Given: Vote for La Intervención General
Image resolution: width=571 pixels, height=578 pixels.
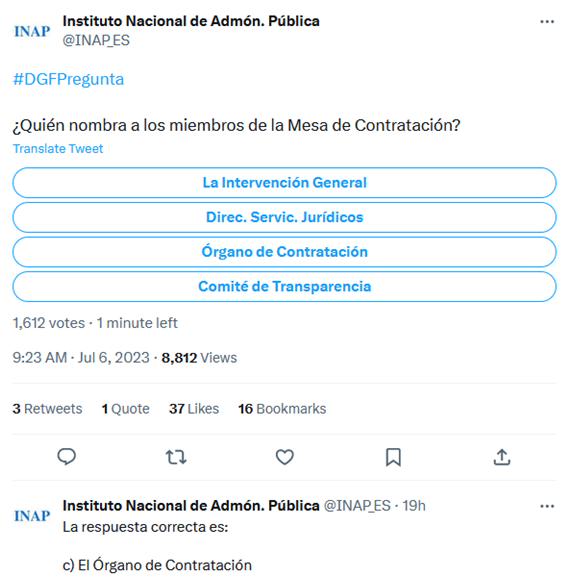Looking at the screenshot, I should 284,183.
